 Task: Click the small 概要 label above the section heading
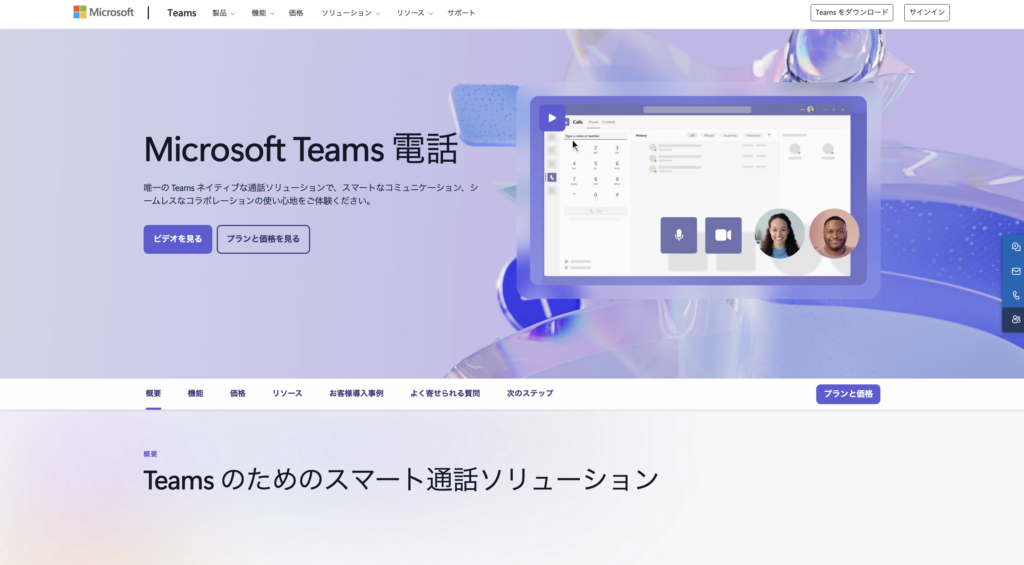pyautogui.click(x=150, y=454)
